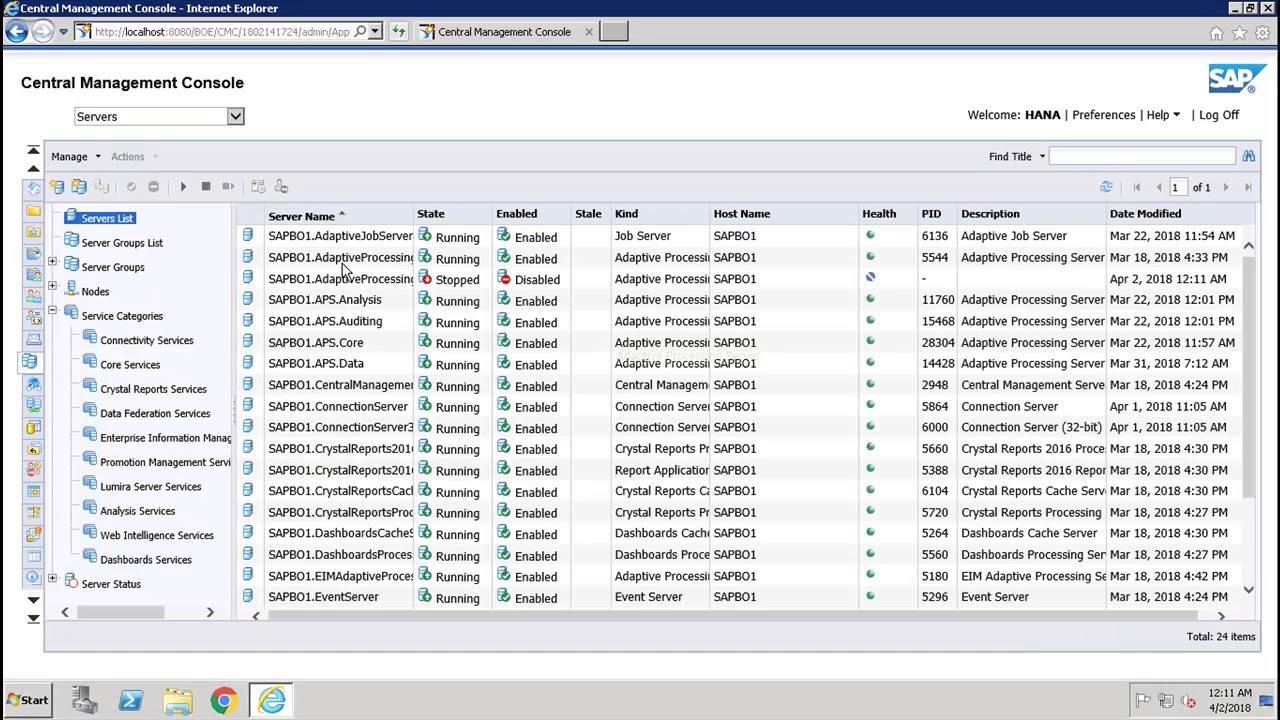Click the server list vertical scrollbar down arrow
This screenshot has height=720, width=1280.
tap(1248, 590)
